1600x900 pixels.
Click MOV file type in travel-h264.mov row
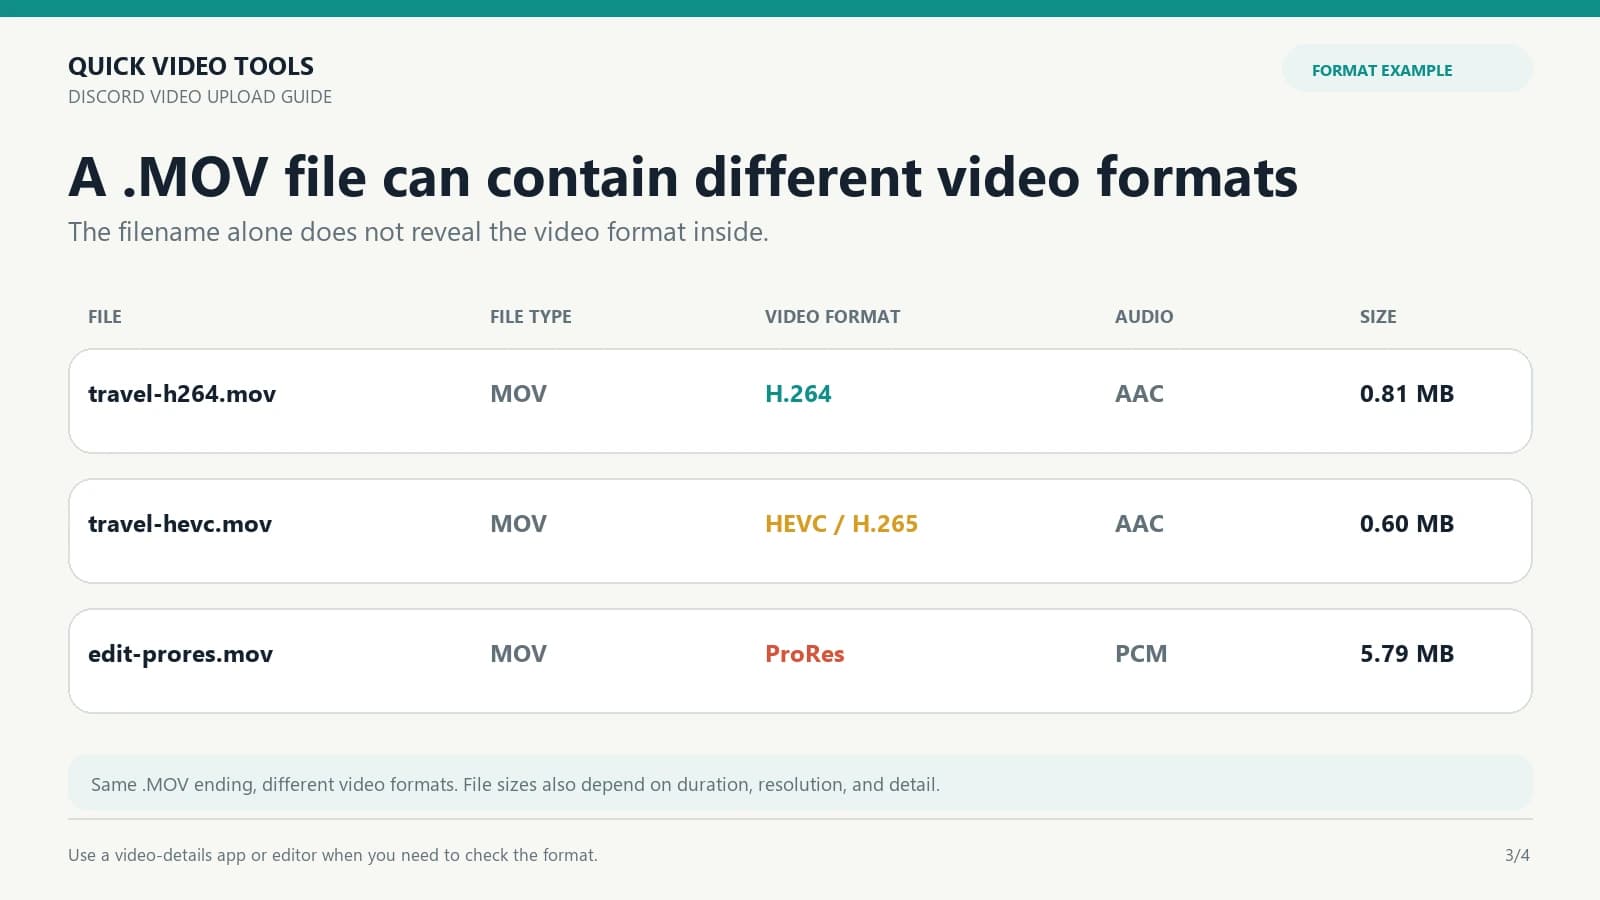[x=518, y=394]
